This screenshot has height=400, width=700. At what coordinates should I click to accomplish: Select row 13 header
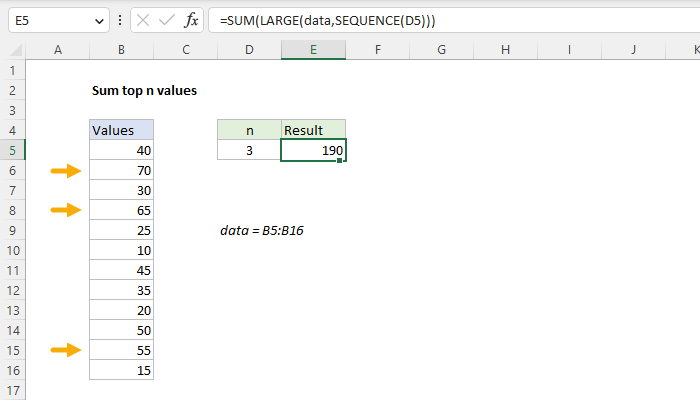click(x=12, y=310)
